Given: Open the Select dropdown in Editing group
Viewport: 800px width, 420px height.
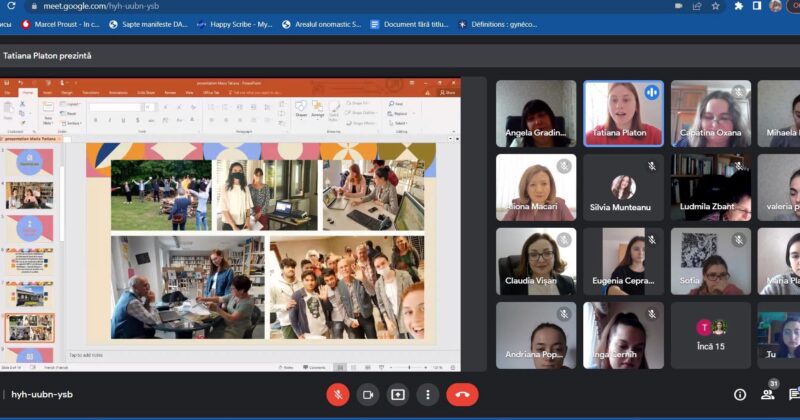Looking at the screenshot, I should (x=398, y=123).
